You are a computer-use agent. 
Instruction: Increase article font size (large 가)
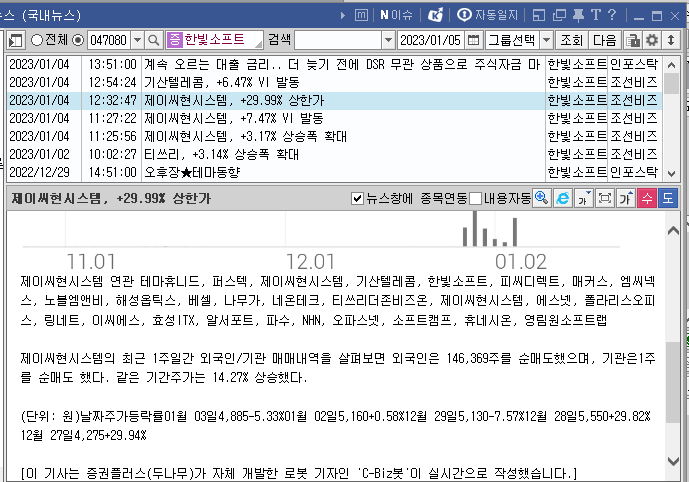tap(626, 198)
